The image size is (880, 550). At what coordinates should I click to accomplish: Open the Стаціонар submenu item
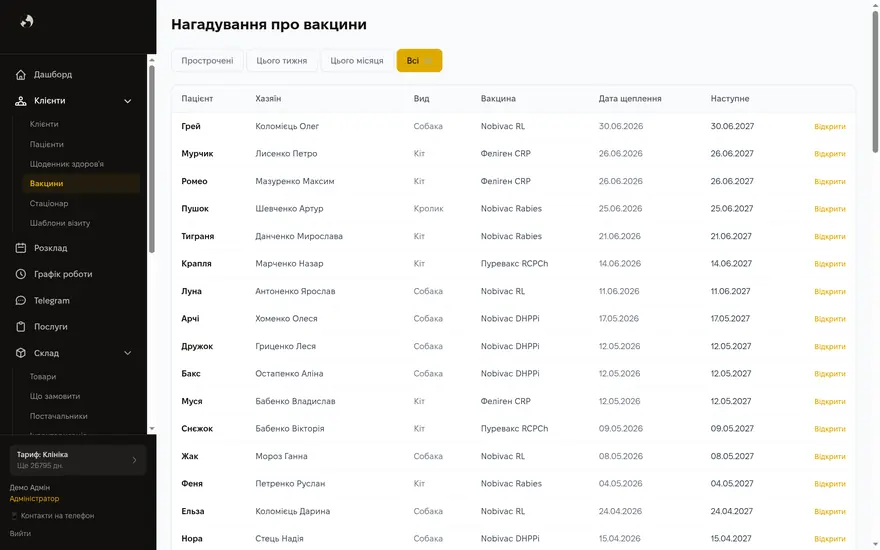click(49, 203)
